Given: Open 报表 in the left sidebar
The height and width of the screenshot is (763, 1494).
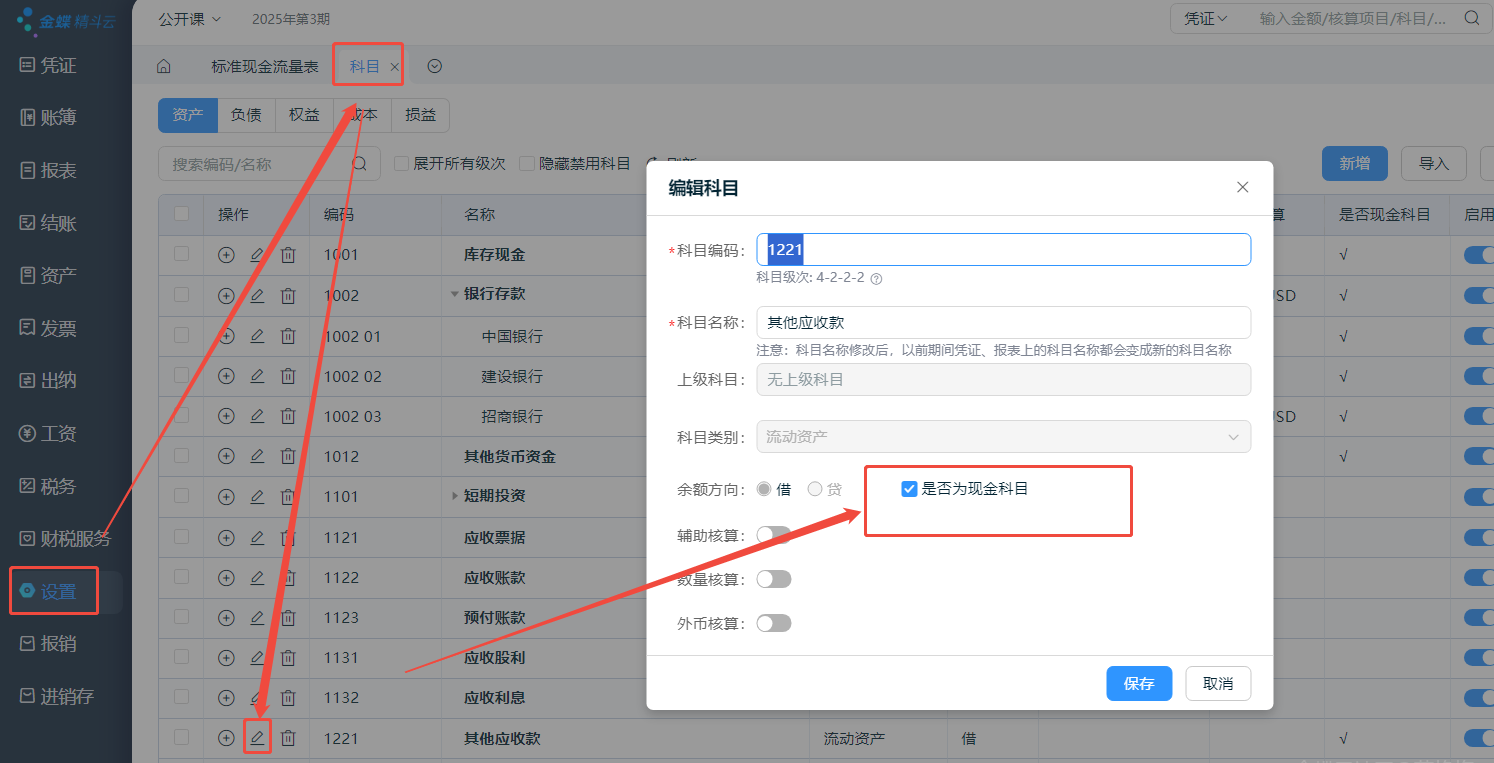Looking at the screenshot, I should 58,170.
